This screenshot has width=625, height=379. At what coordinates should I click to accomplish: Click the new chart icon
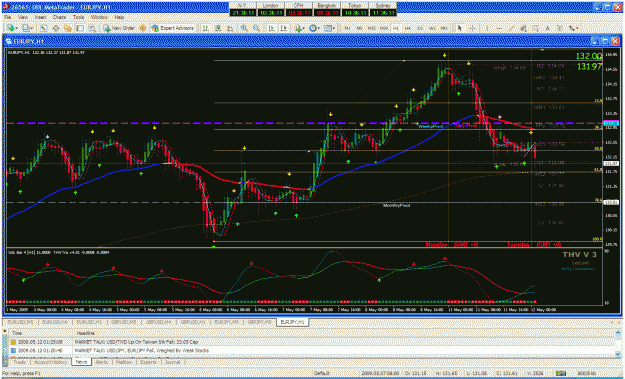coord(10,28)
